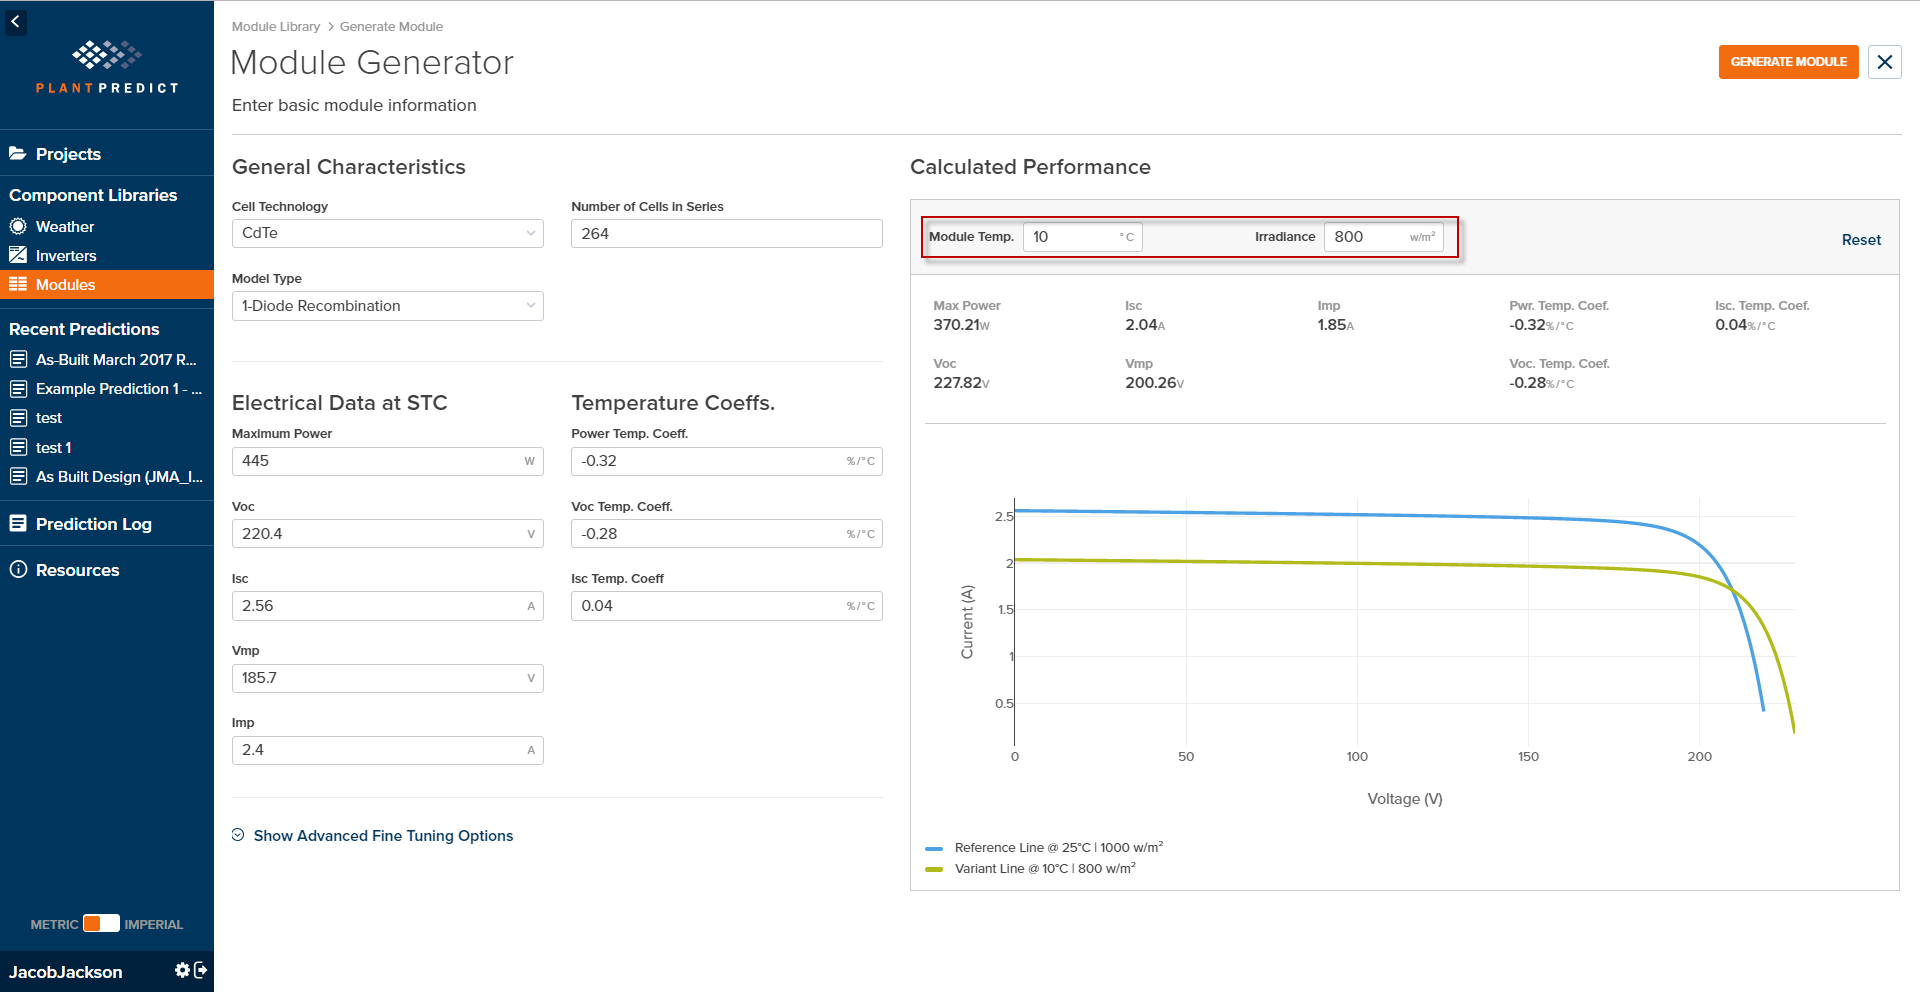Click the Reset link
This screenshot has width=1920, height=992.
point(1861,240)
